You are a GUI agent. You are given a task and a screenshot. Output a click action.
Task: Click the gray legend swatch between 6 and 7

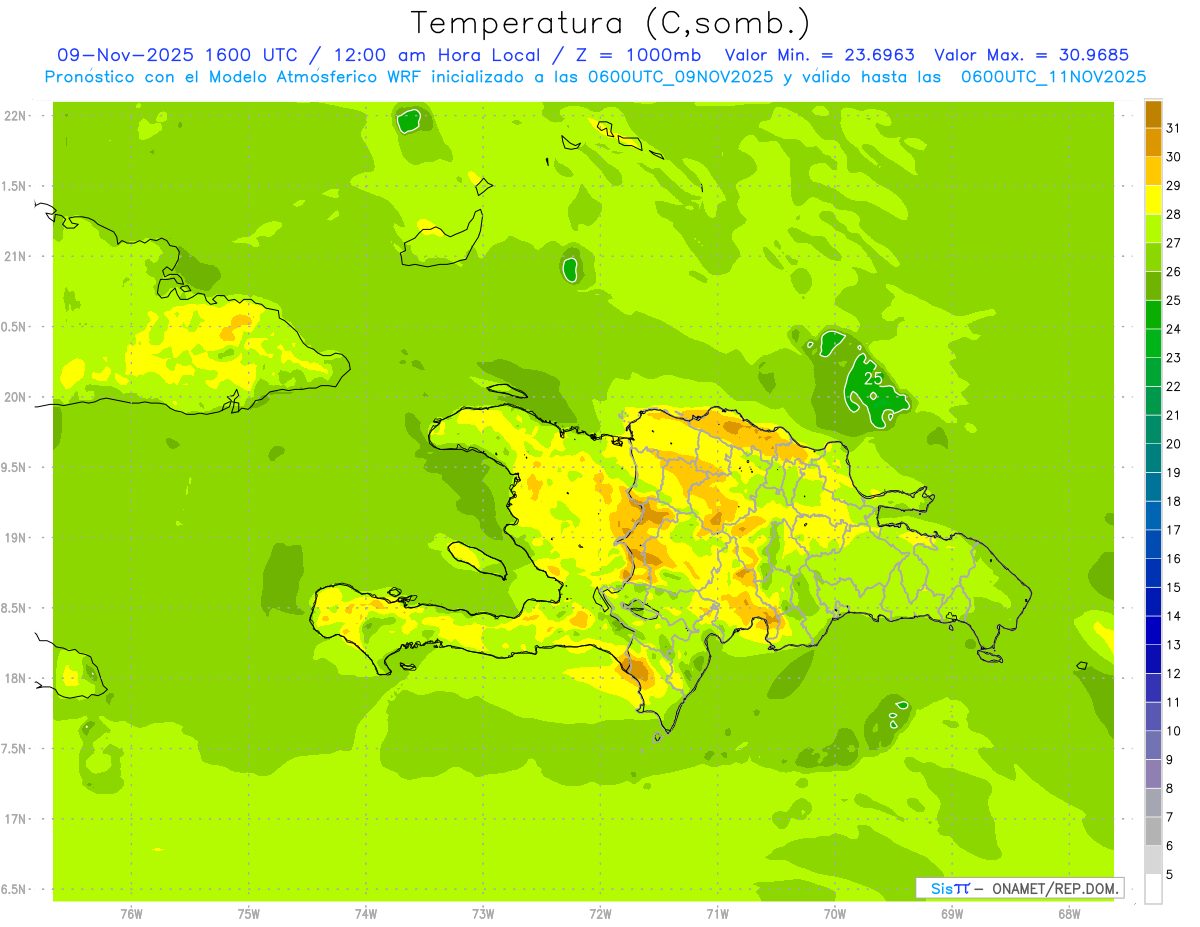(x=1153, y=832)
